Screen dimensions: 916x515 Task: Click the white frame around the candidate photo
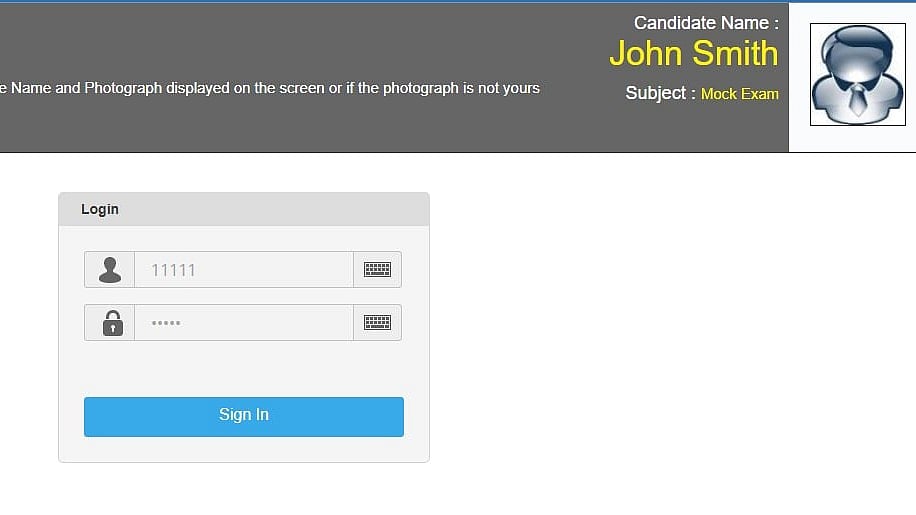click(800, 138)
